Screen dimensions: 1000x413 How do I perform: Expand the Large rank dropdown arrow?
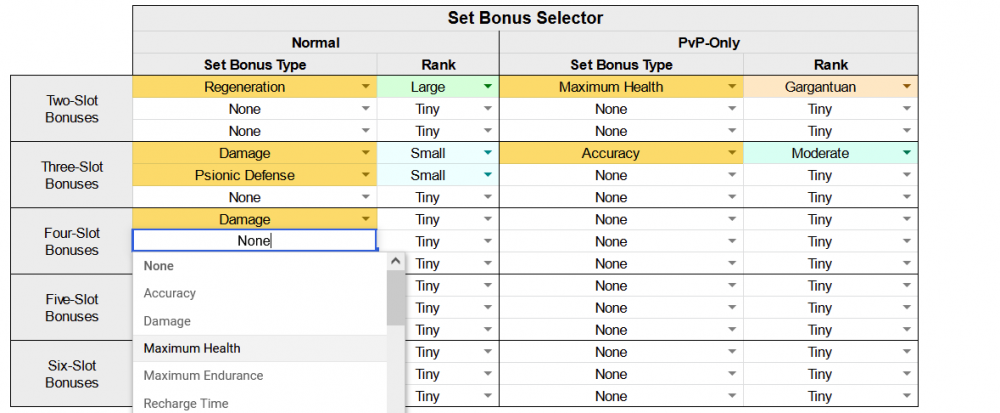coord(487,87)
